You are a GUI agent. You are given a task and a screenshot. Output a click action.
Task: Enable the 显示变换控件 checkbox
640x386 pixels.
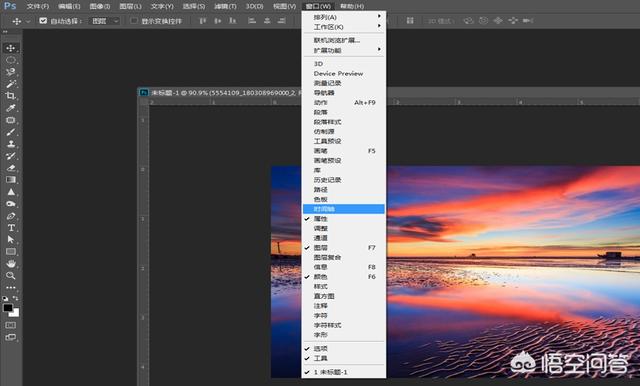(133, 20)
